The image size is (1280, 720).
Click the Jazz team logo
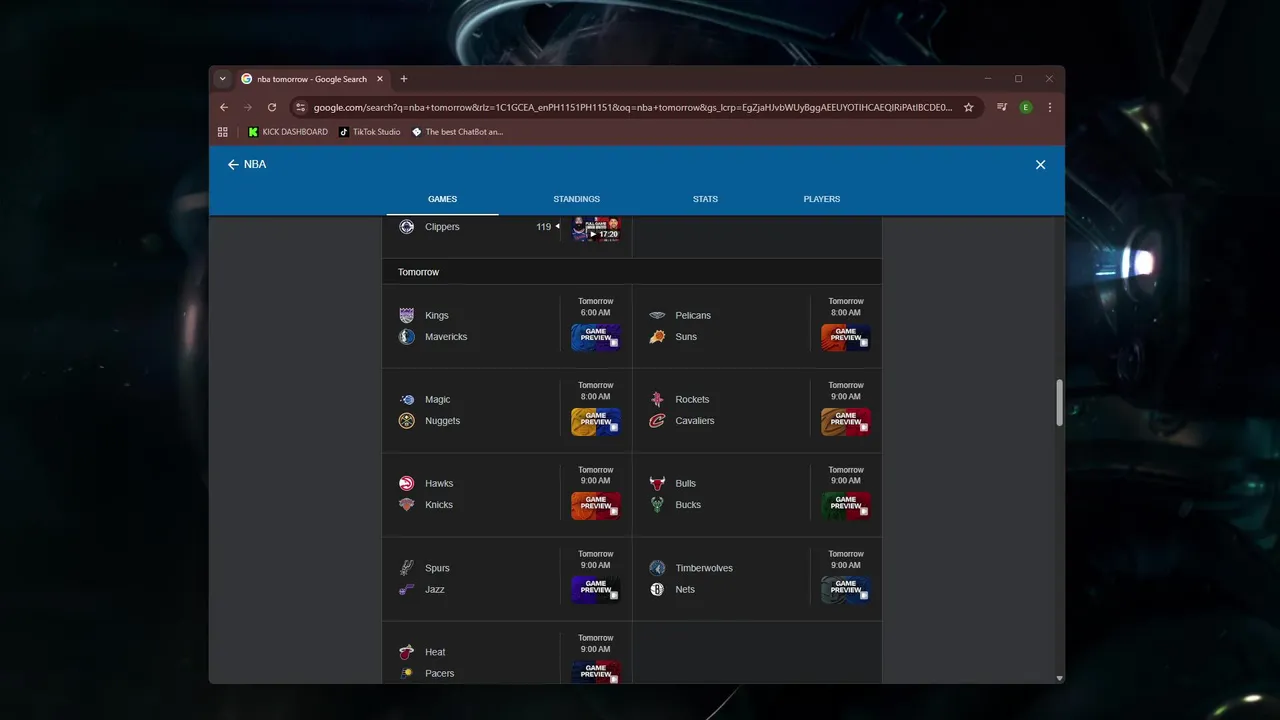point(406,590)
